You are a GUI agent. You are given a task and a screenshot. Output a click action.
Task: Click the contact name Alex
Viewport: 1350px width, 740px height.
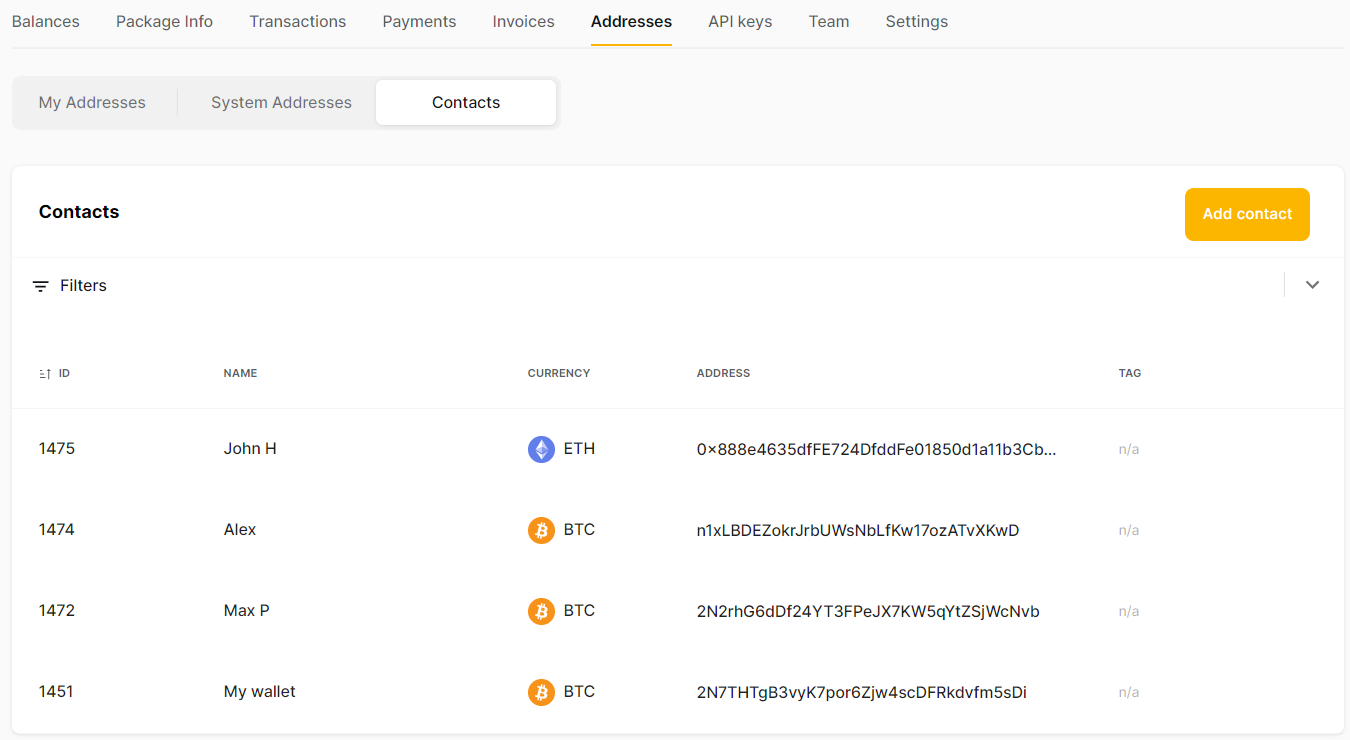click(x=240, y=530)
